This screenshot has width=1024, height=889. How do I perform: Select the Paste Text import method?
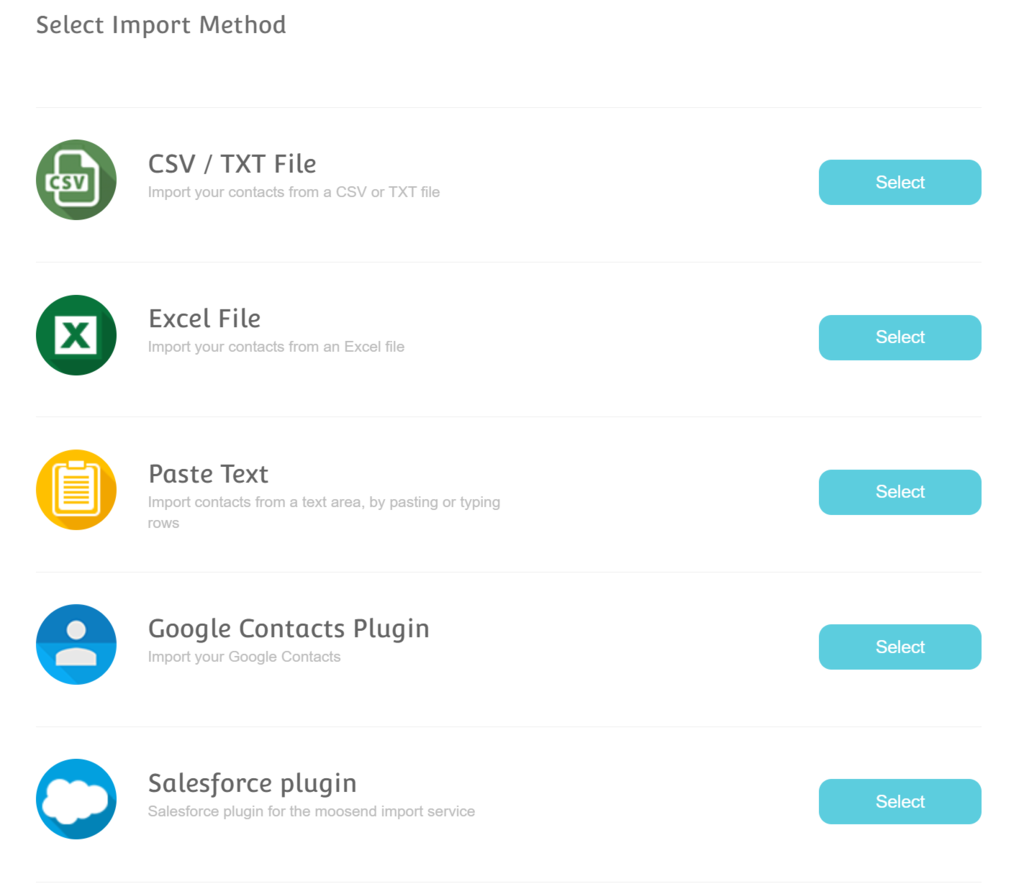pyautogui.click(x=900, y=493)
